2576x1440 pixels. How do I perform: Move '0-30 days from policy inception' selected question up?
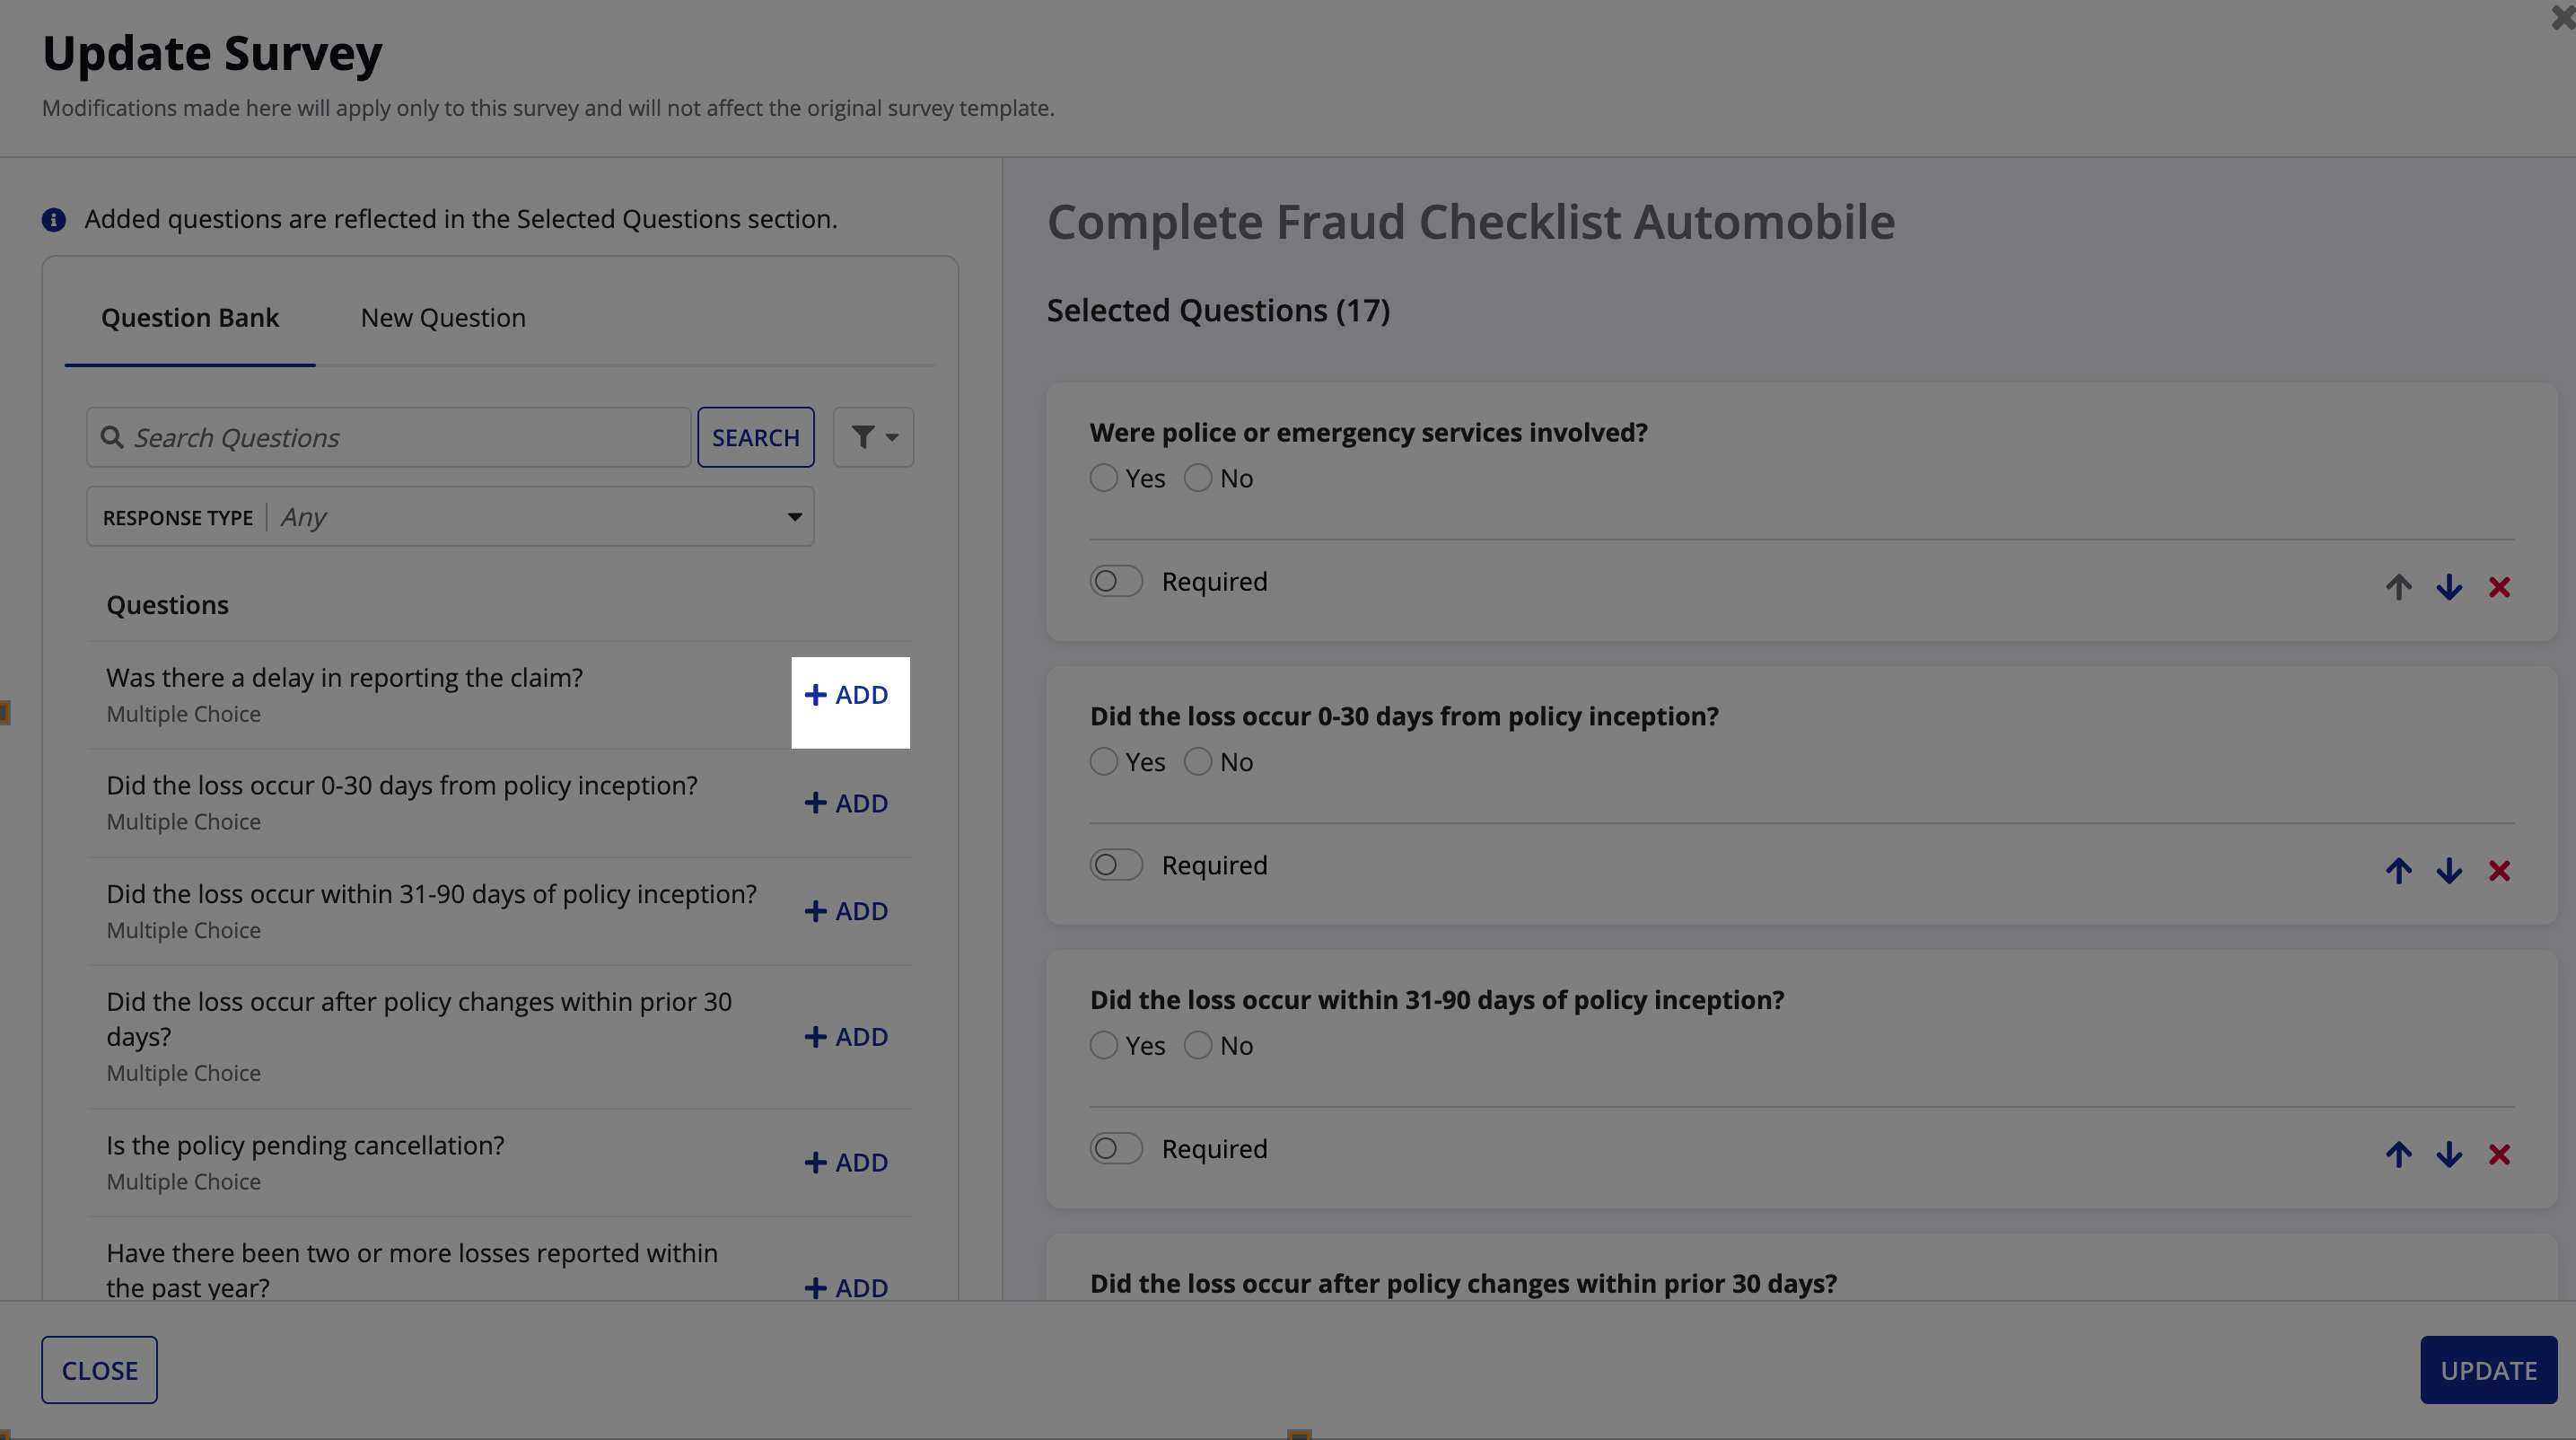(2398, 871)
